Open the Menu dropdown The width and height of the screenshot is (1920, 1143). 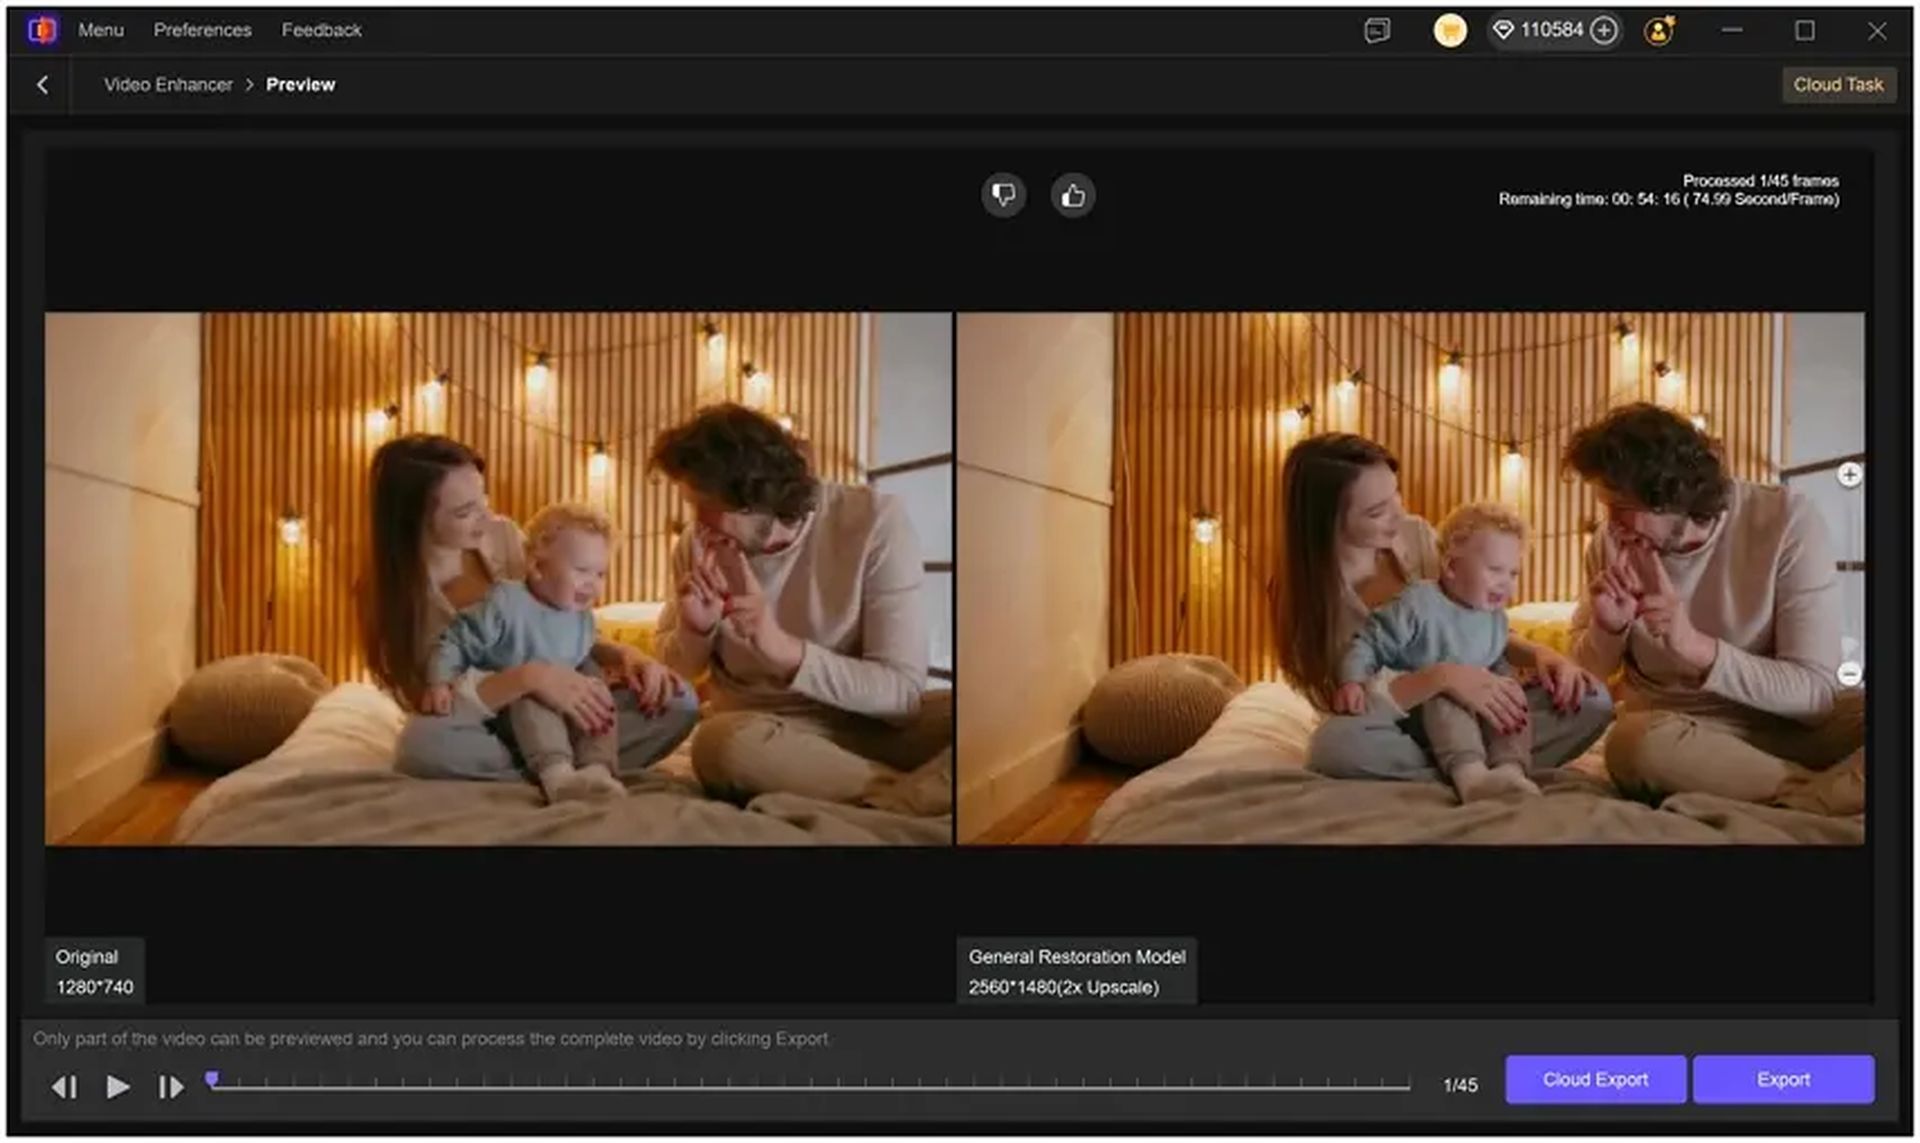coord(100,30)
